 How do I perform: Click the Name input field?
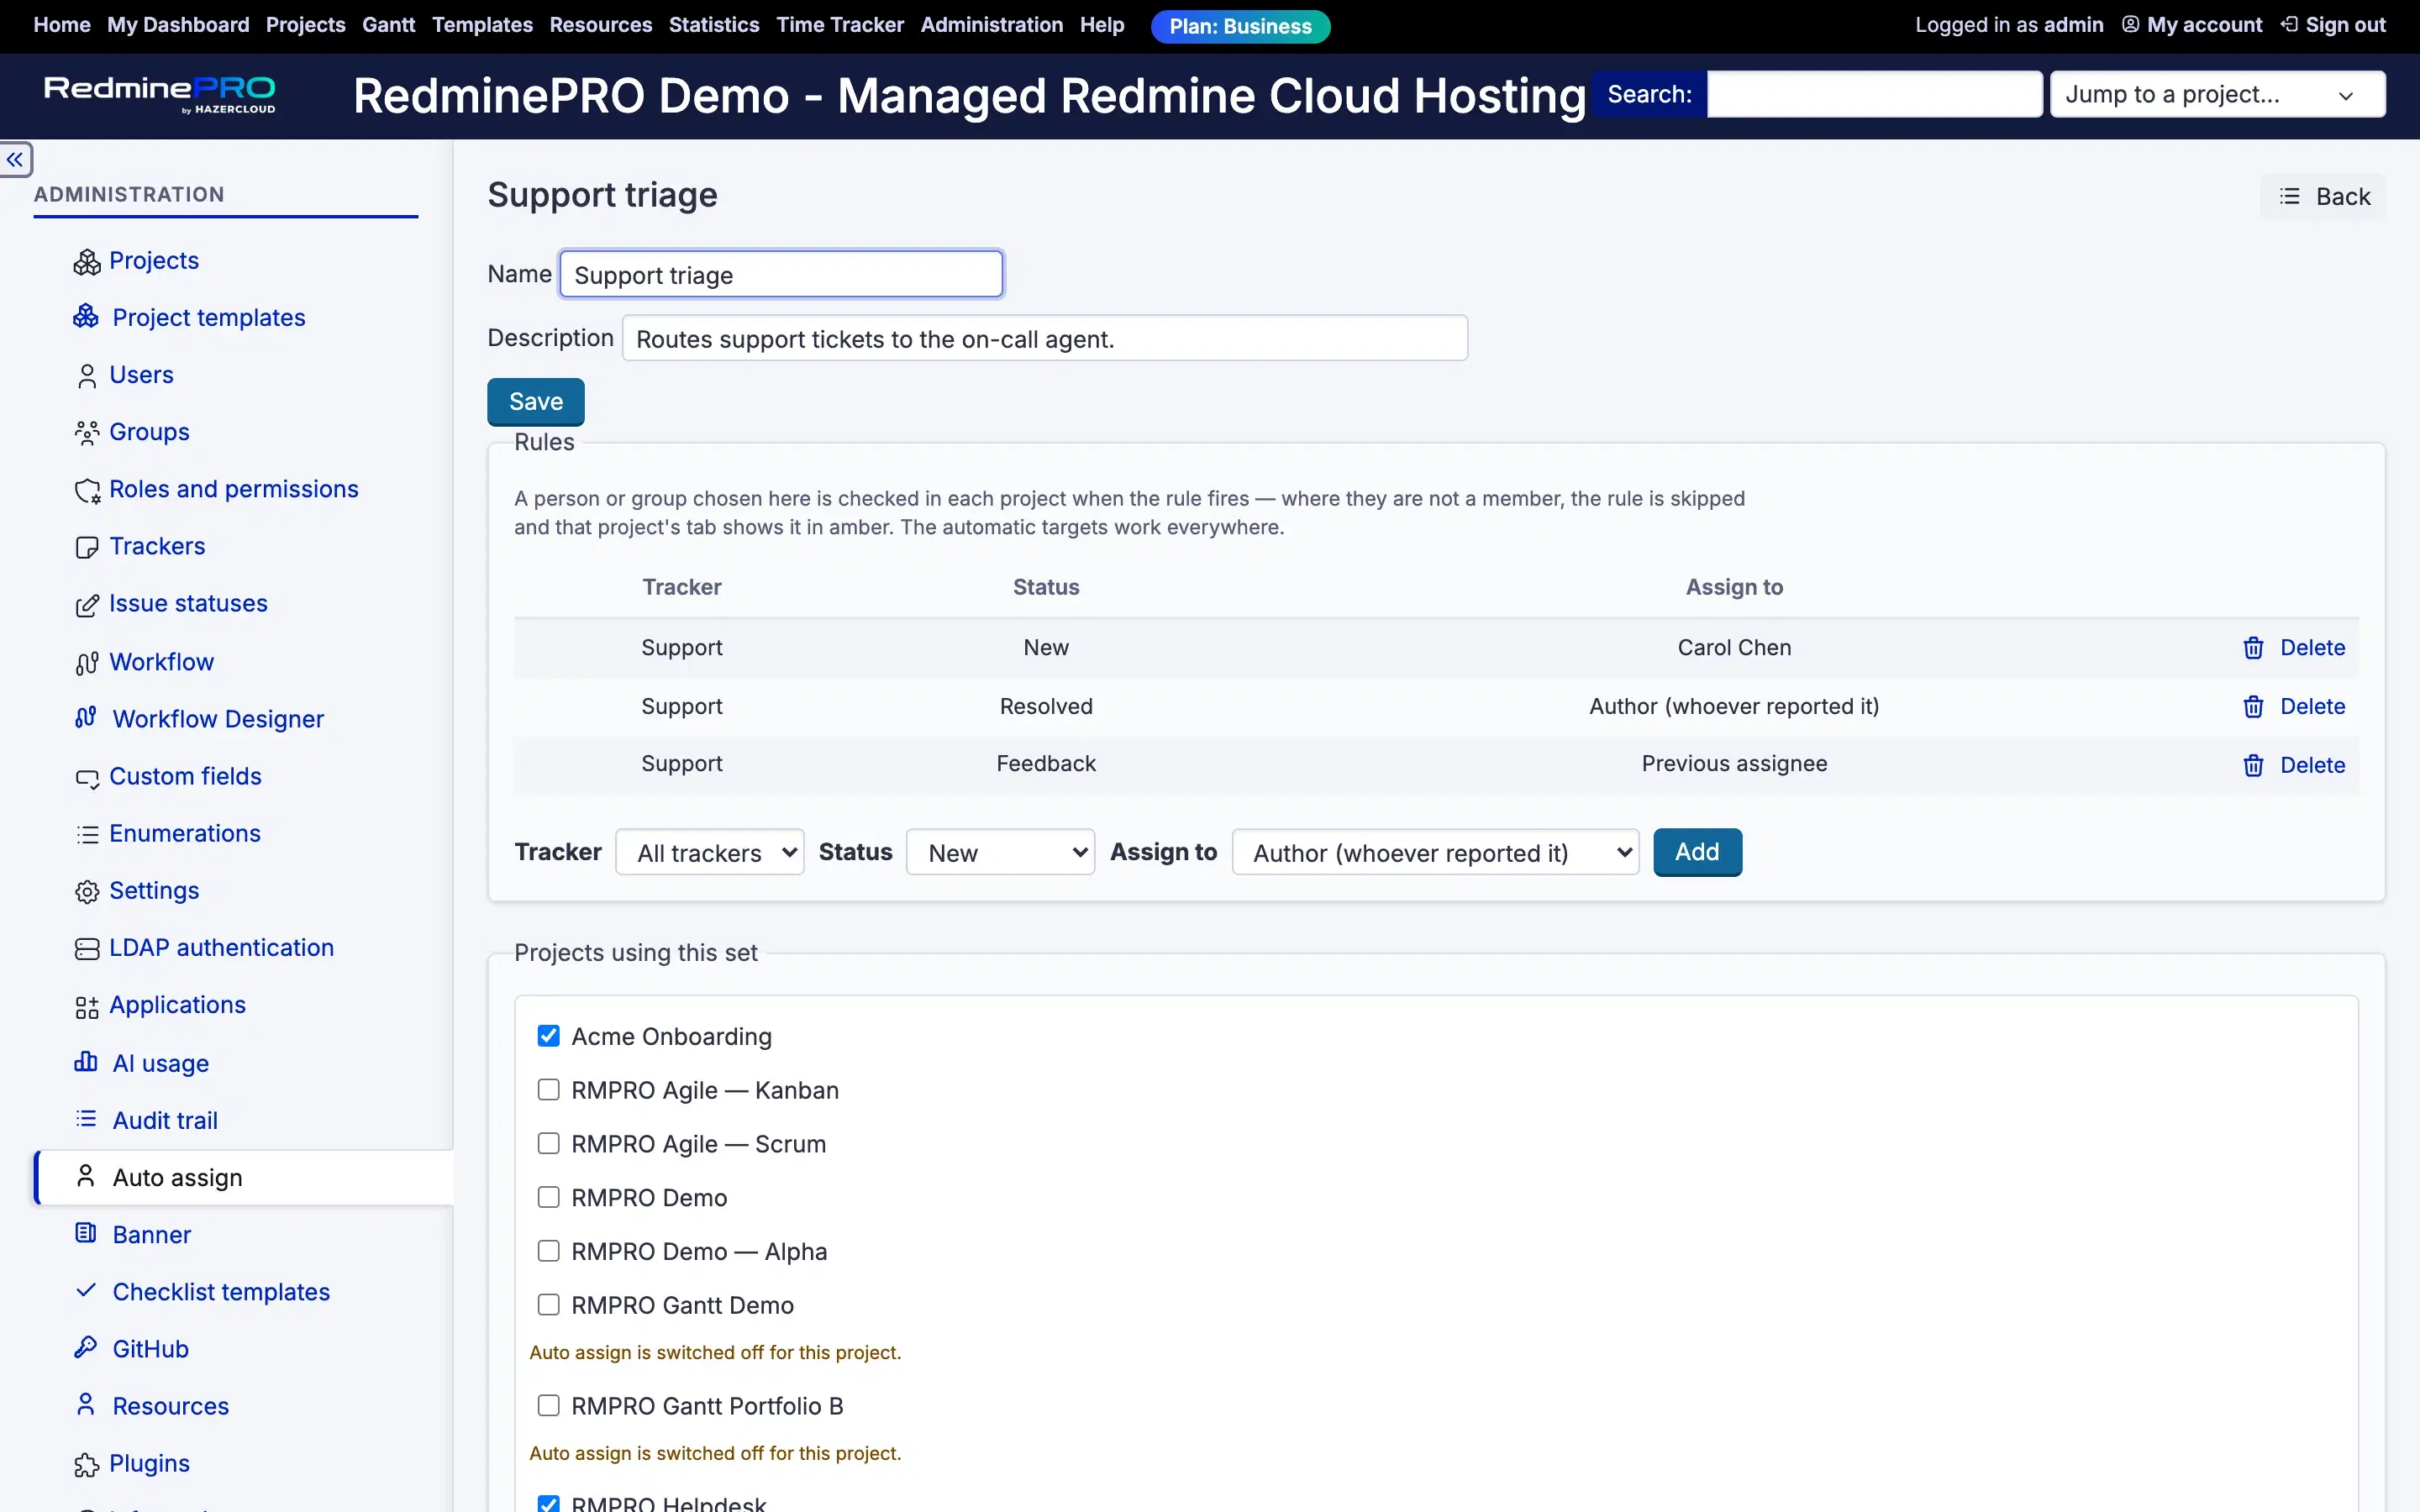pyautogui.click(x=781, y=274)
